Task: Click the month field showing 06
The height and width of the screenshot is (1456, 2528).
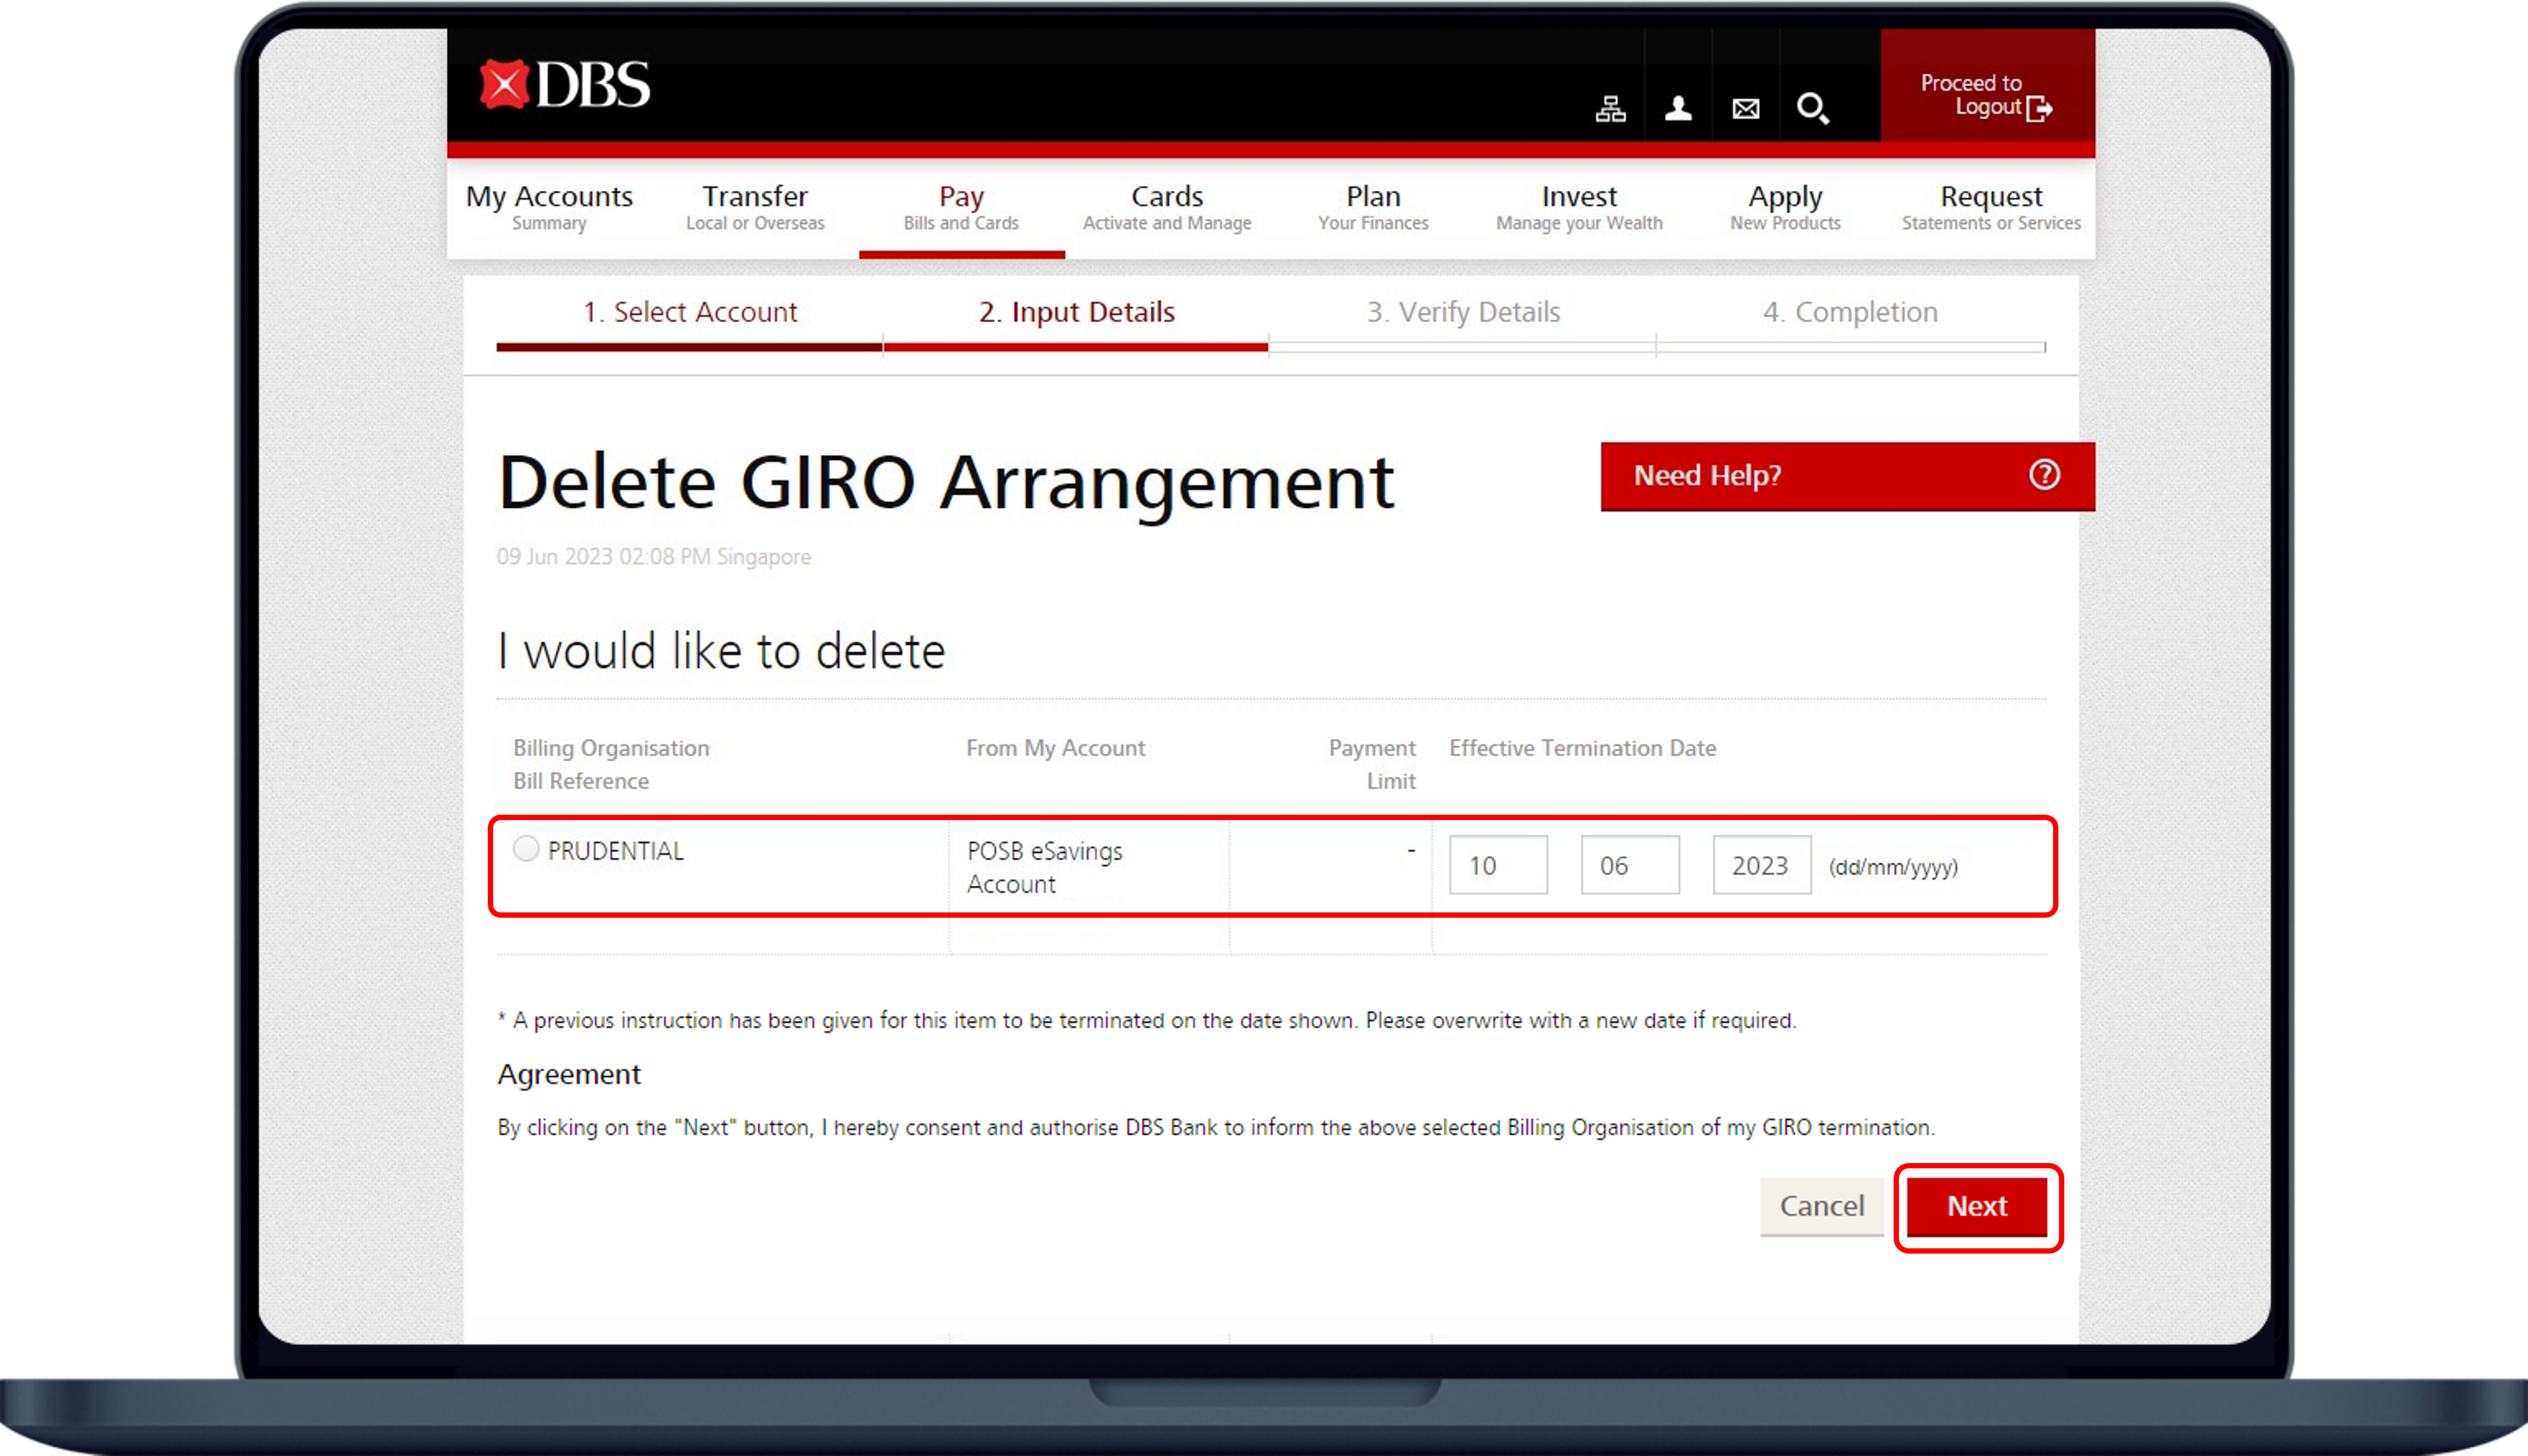Action: point(1630,865)
